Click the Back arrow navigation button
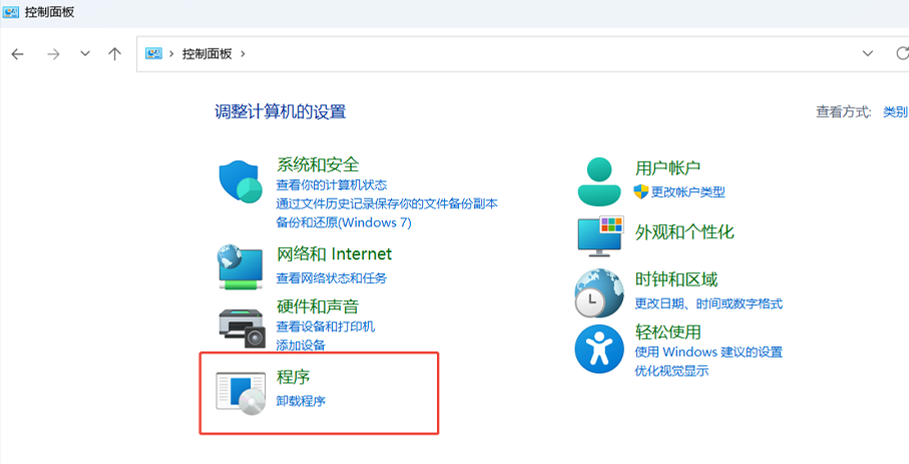 click(17, 54)
